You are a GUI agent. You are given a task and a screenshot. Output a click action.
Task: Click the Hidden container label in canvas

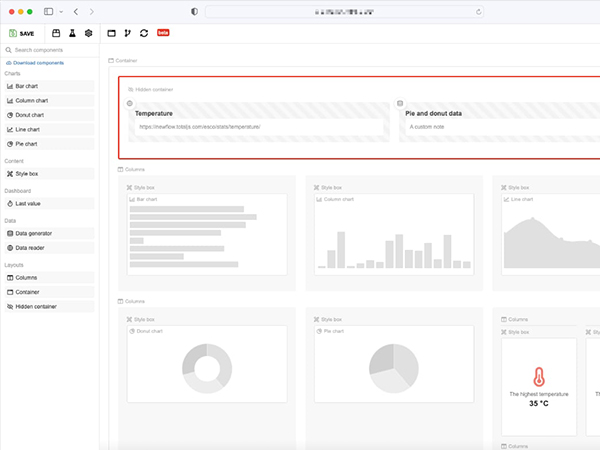pyautogui.click(x=150, y=90)
